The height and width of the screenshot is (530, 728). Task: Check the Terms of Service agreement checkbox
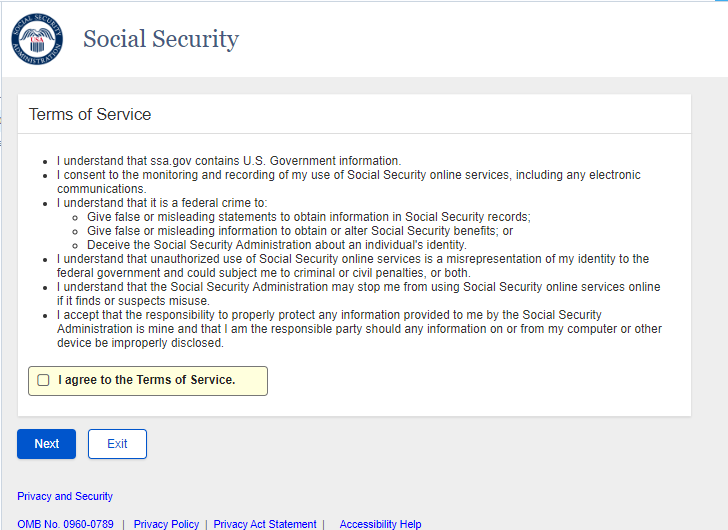[43, 380]
